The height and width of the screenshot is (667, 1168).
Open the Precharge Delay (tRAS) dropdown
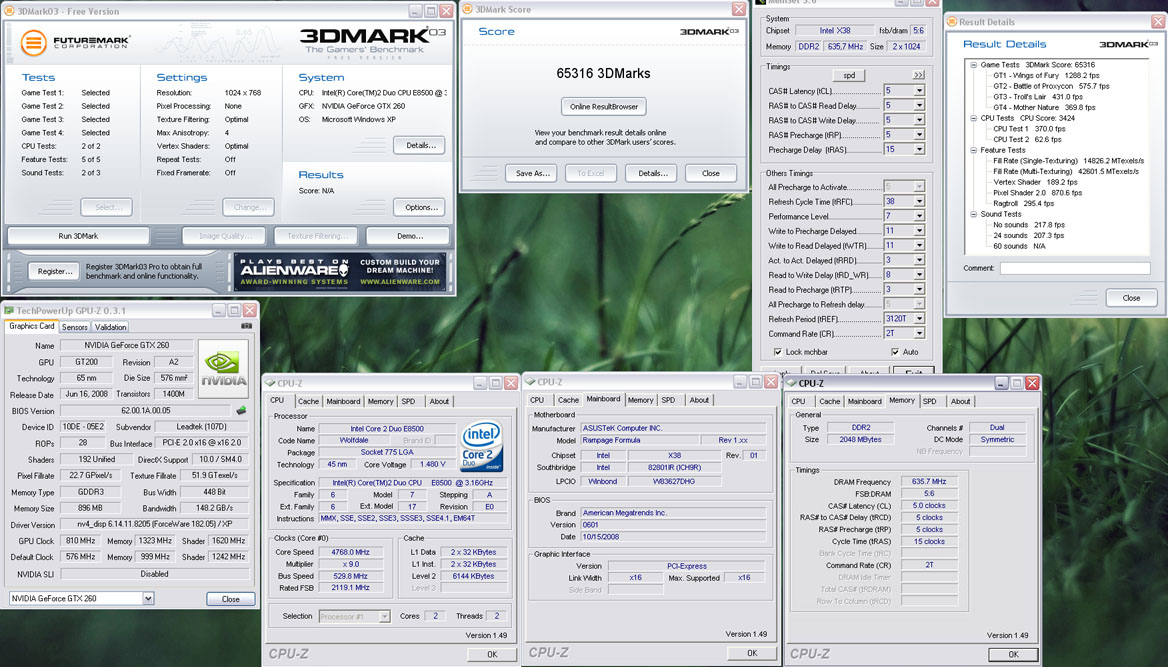click(919, 150)
